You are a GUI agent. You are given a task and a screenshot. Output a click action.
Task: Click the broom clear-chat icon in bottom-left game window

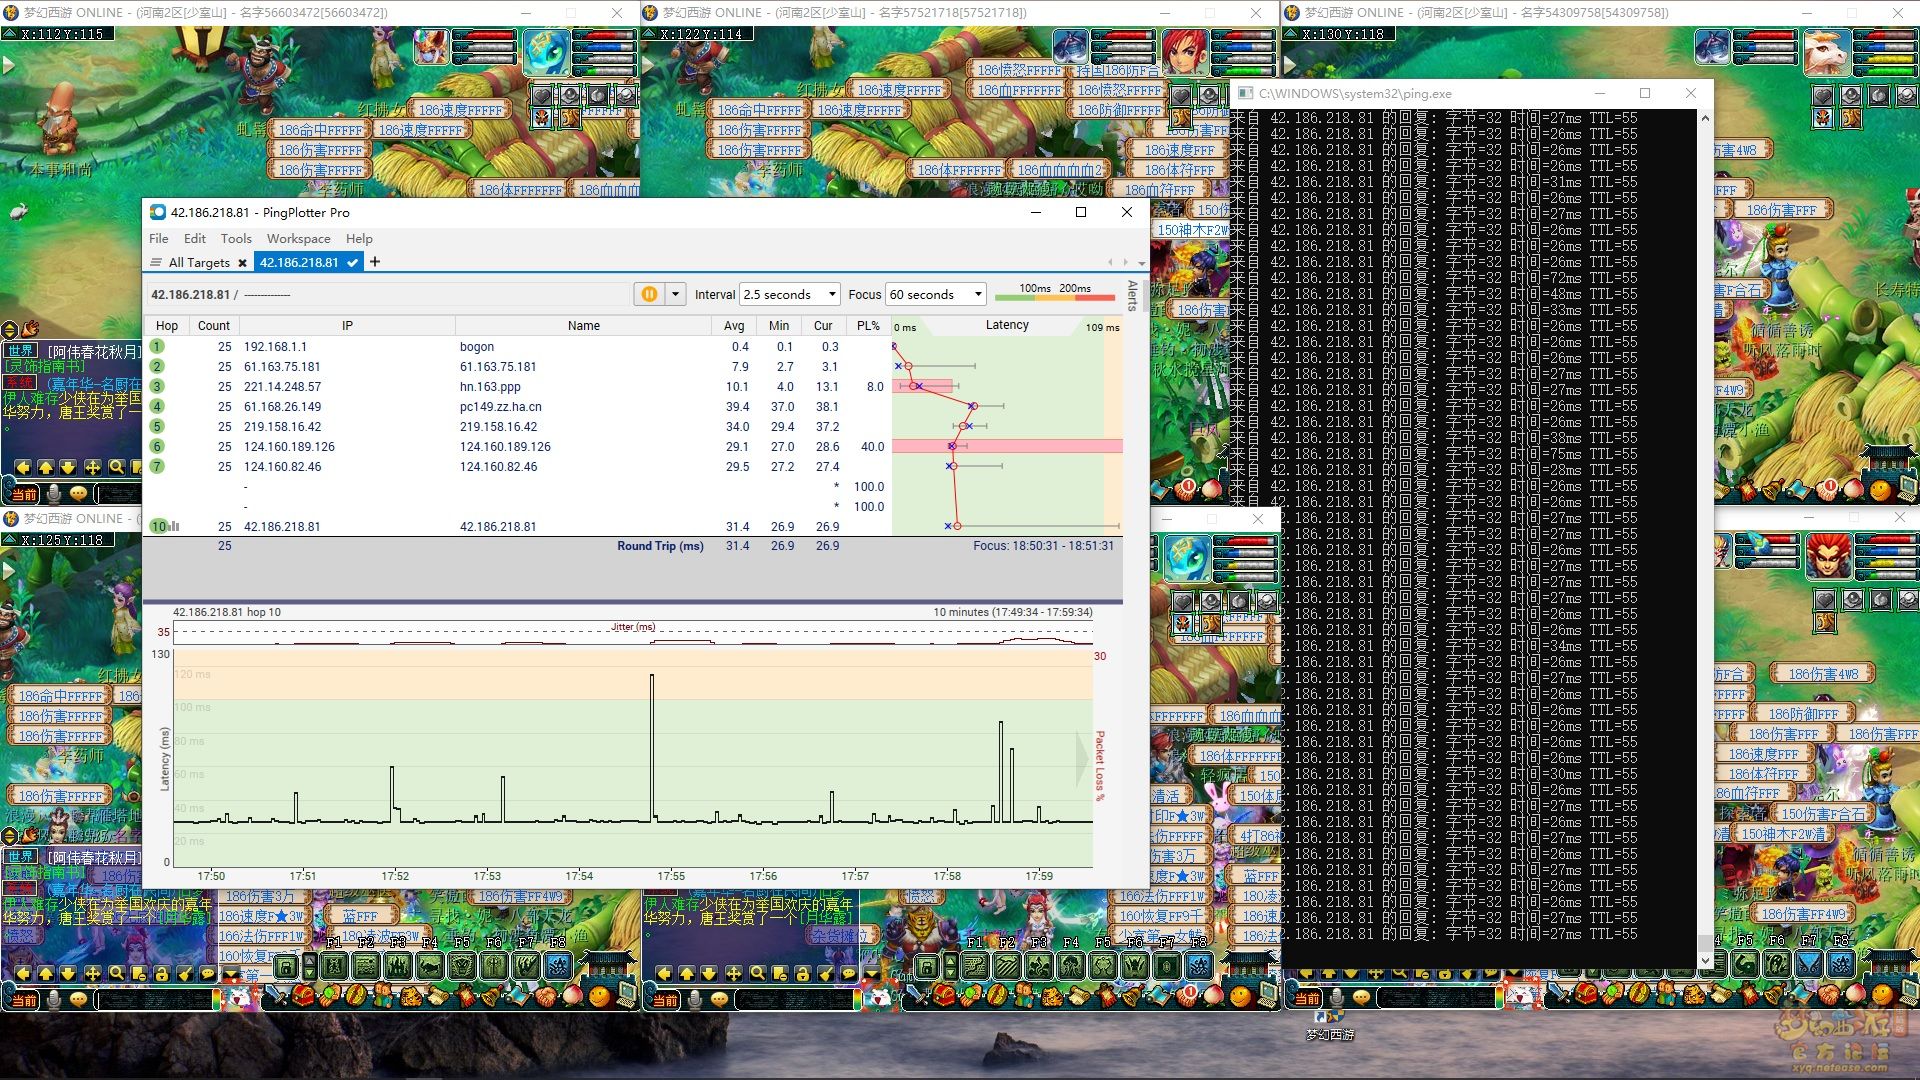(184, 973)
